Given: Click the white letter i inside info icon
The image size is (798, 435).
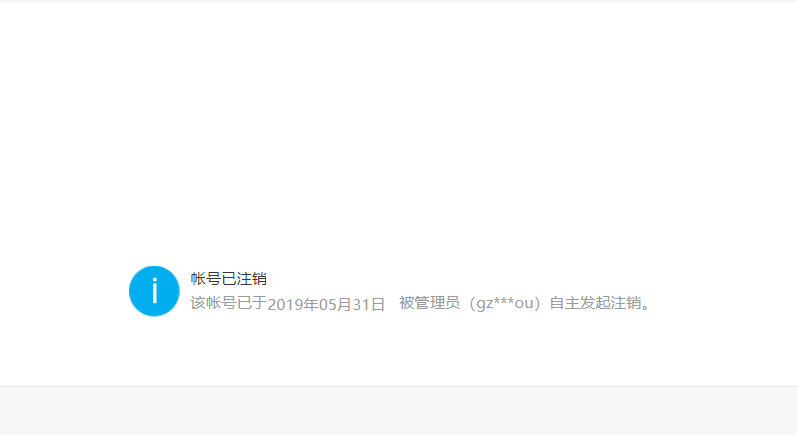Looking at the screenshot, I should tap(154, 291).
